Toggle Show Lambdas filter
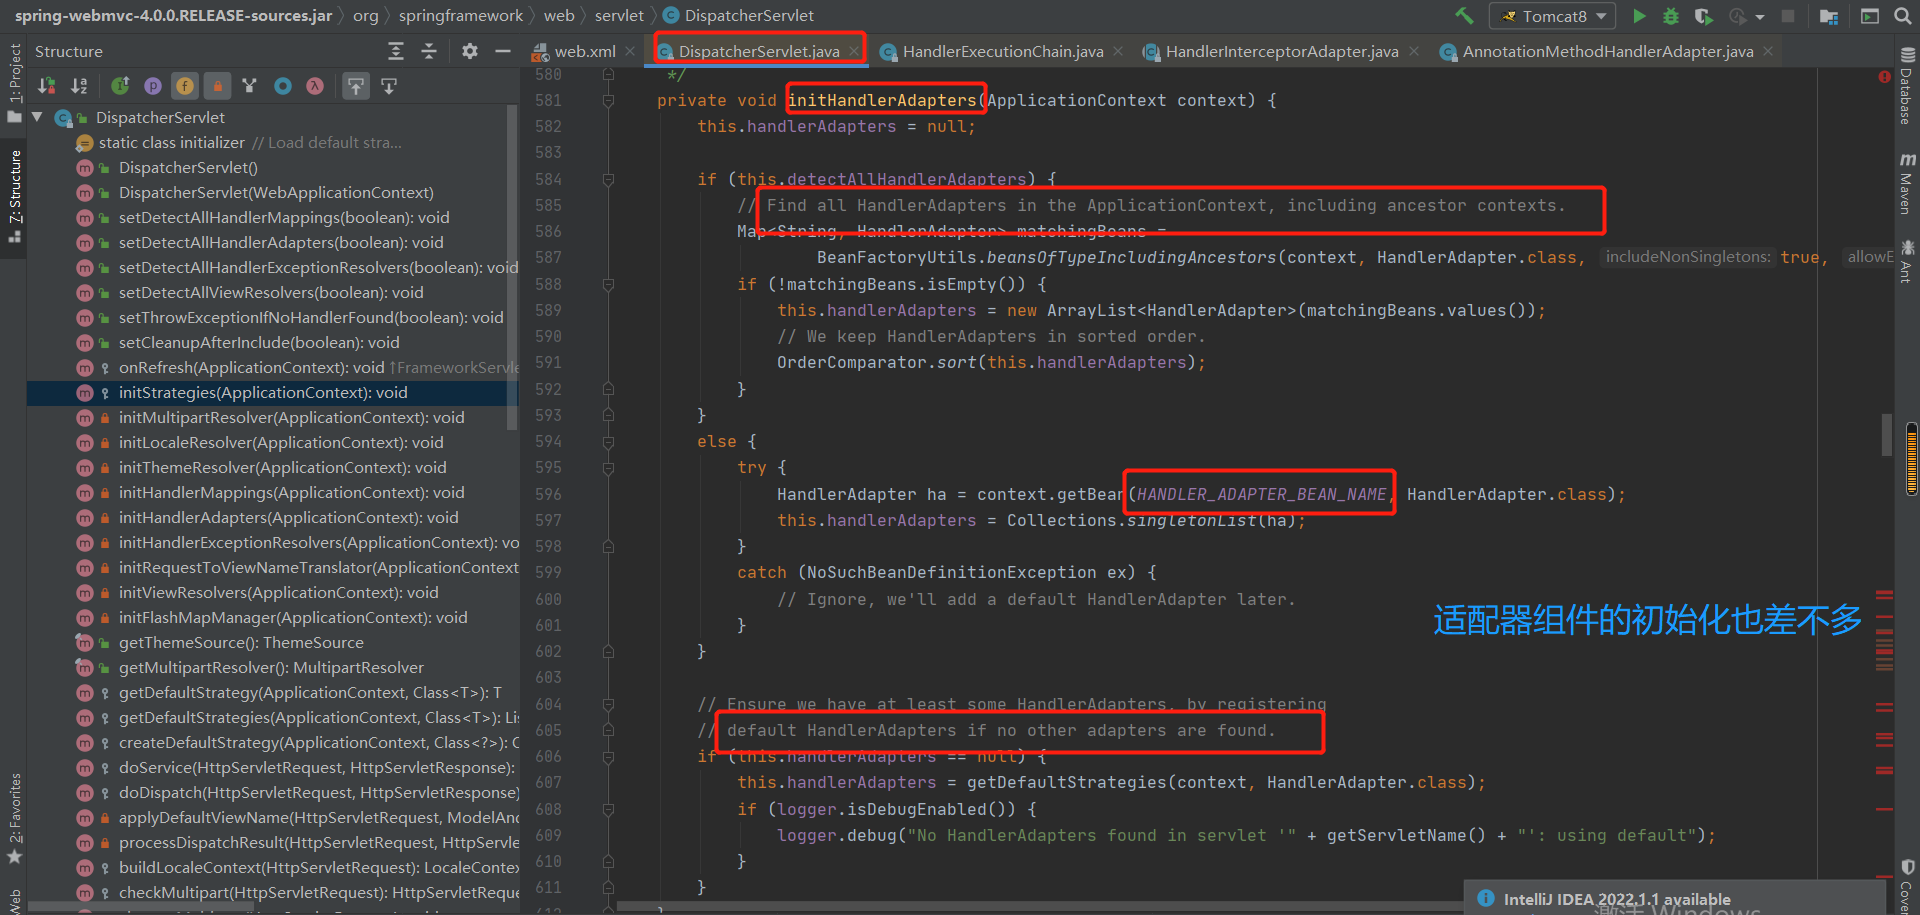This screenshot has height=915, width=1920. pos(315,86)
